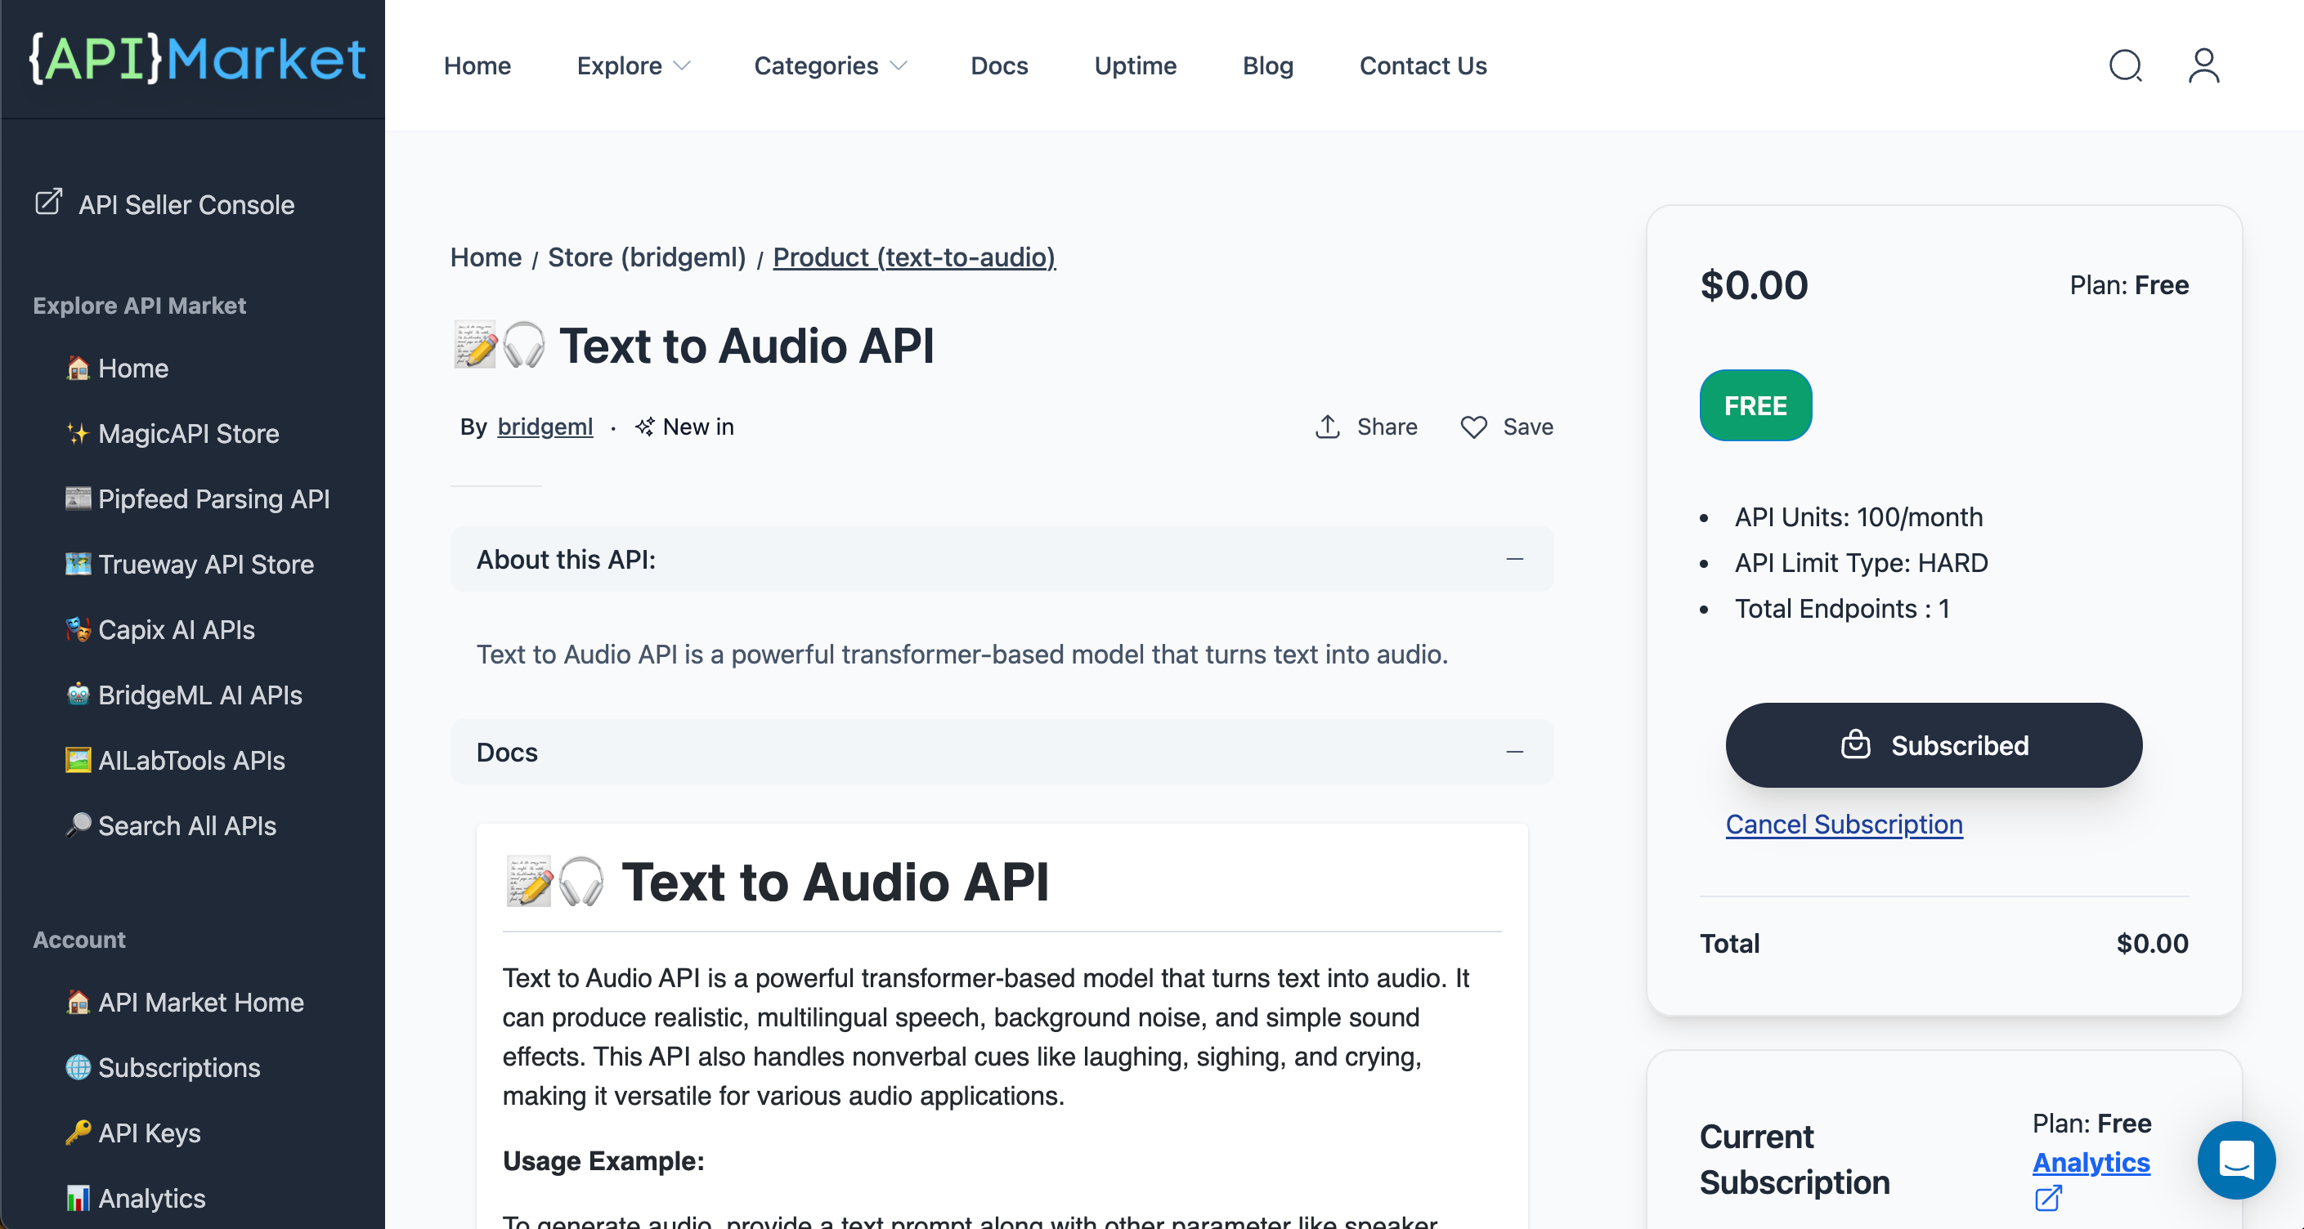Go to Search All APIs in sidebar
The image size is (2304, 1229).
pyautogui.click(x=186, y=826)
